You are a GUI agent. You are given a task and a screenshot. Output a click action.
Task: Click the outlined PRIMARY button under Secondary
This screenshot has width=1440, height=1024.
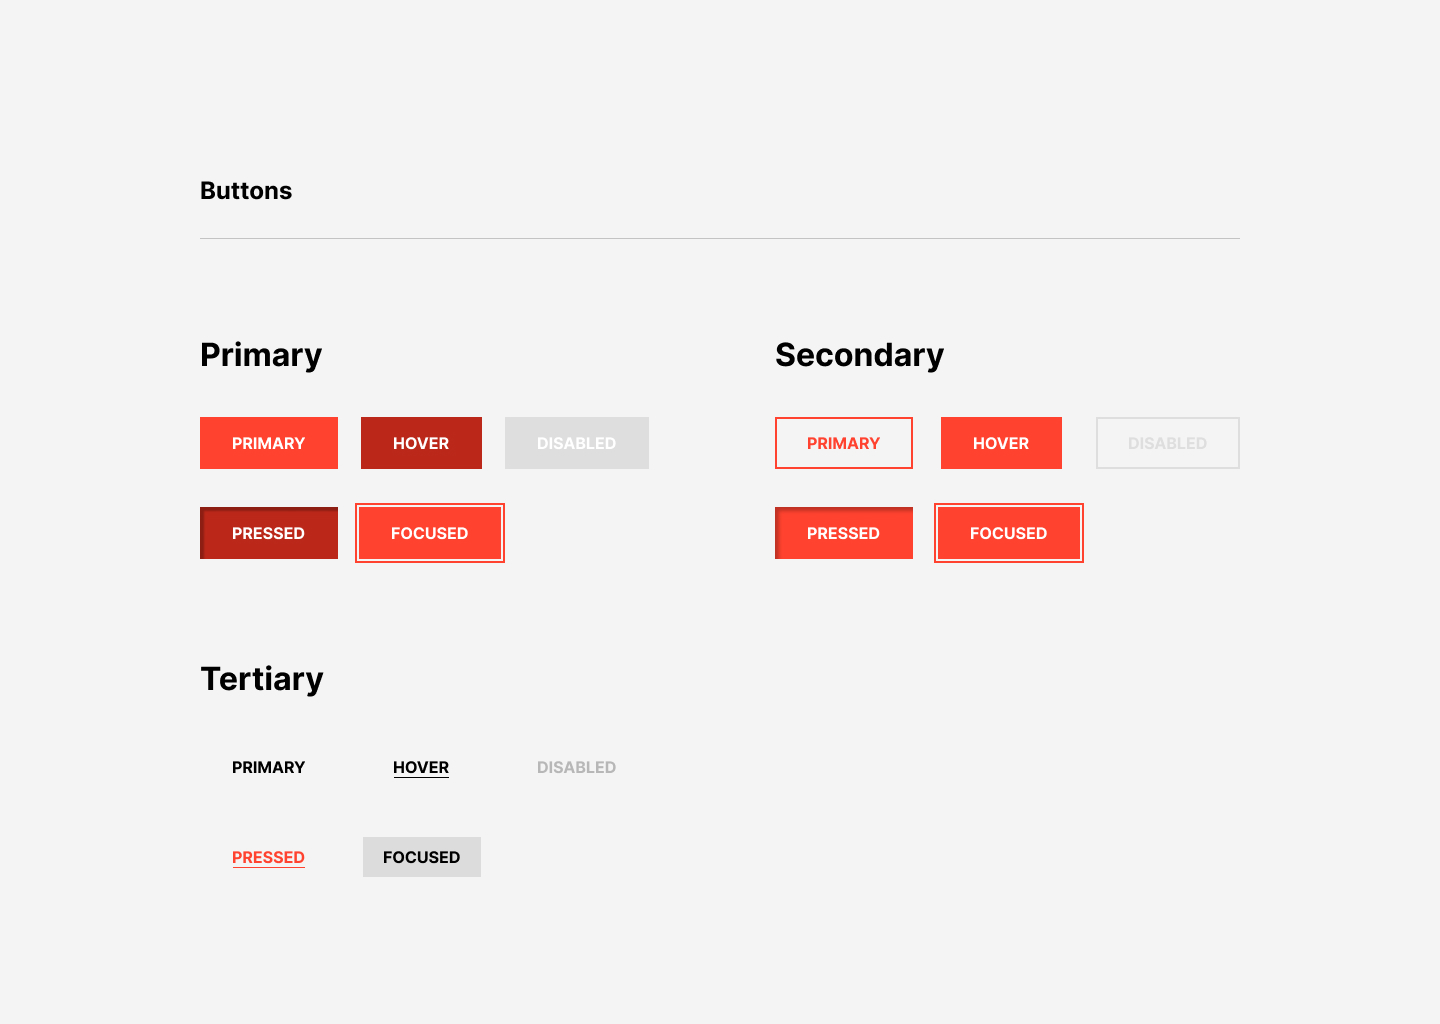tap(843, 443)
